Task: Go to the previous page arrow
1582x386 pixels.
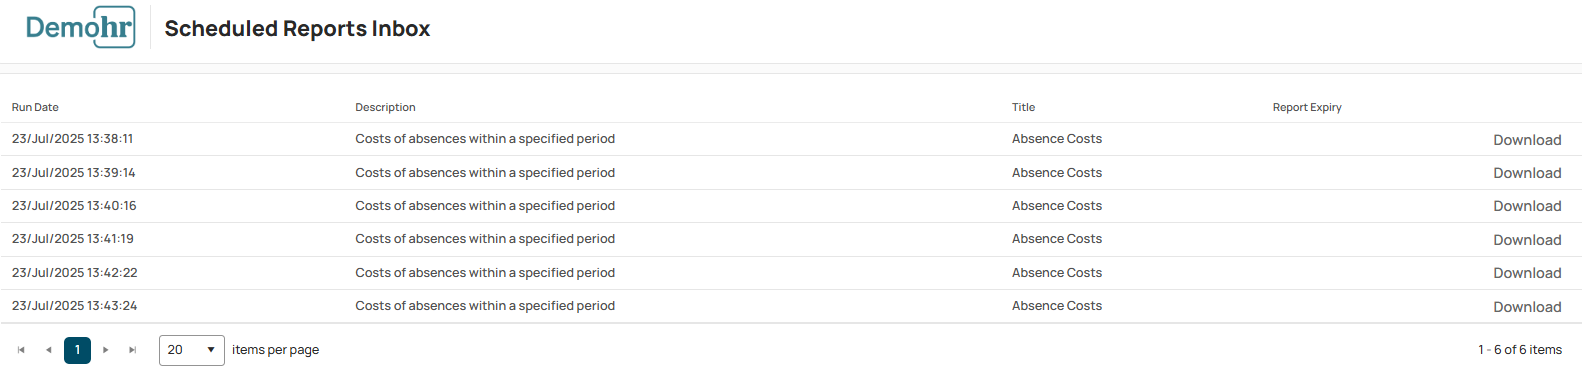Action: point(49,350)
